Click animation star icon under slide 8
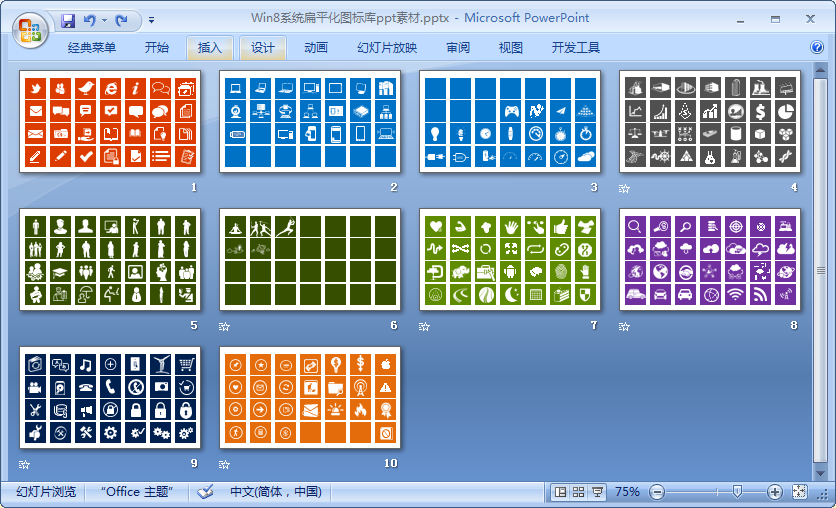 click(624, 327)
